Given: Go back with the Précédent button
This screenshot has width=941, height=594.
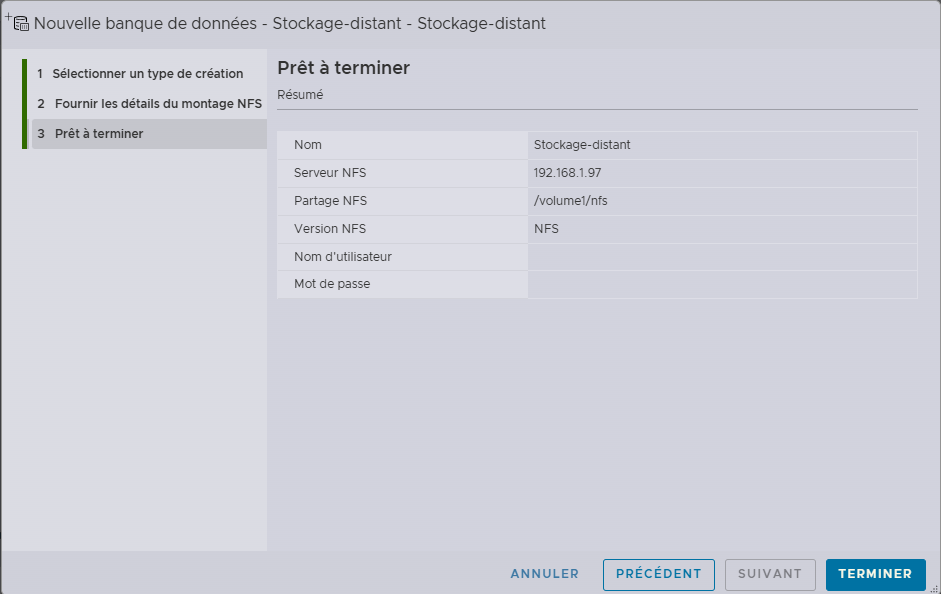Looking at the screenshot, I should (658, 574).
